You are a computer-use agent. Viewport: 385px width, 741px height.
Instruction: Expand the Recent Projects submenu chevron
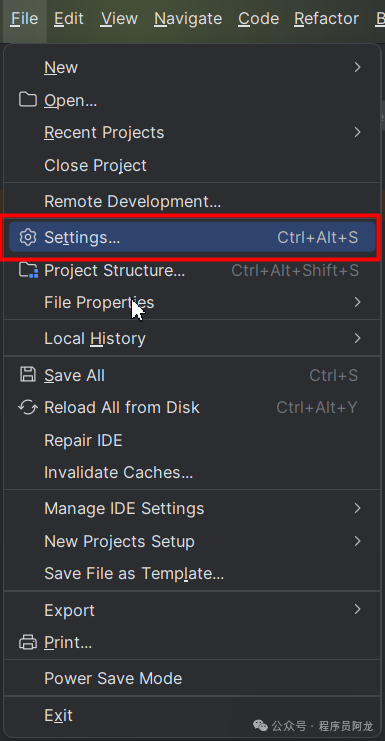pos(357,132)
